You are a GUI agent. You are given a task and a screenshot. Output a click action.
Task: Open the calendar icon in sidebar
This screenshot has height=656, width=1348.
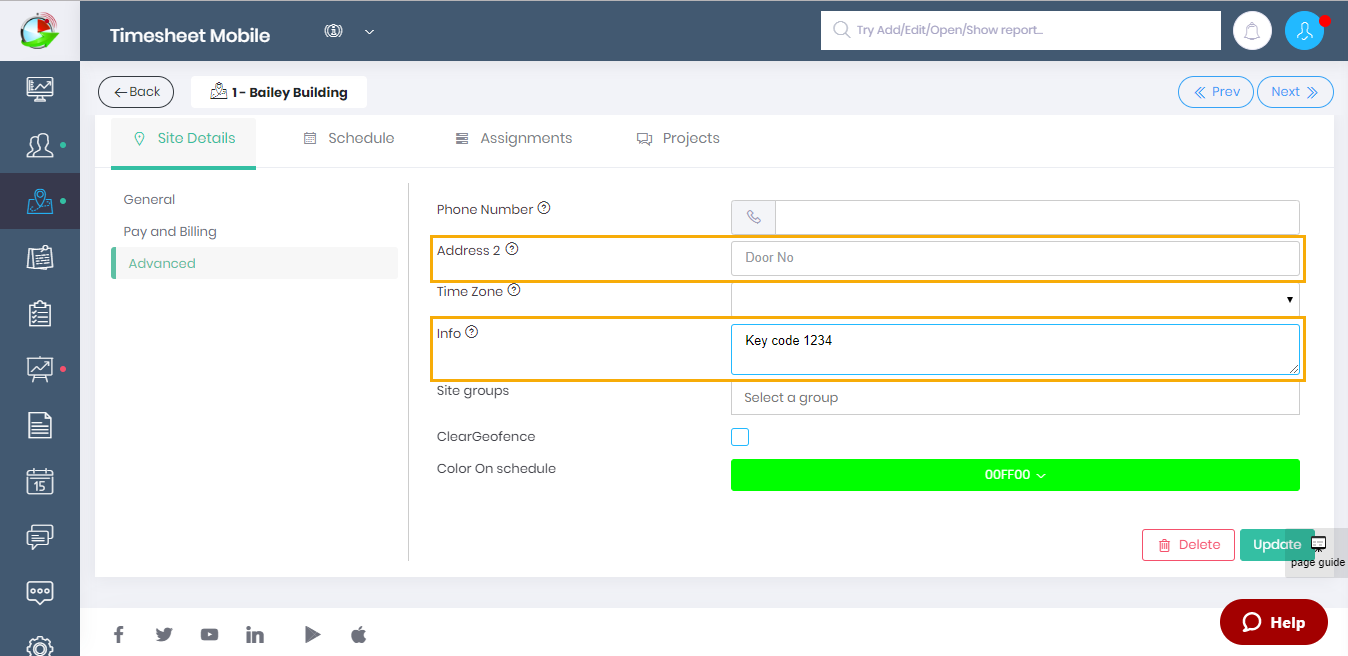(40, 482)
